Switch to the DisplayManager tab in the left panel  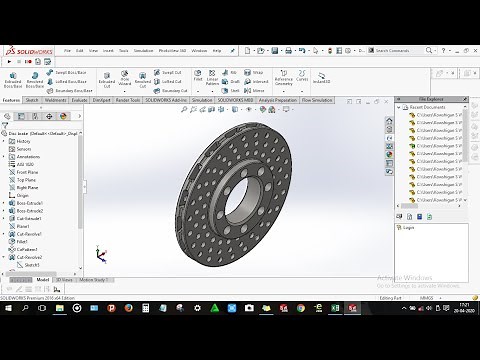pyautogui.click(x=63, y=116)
